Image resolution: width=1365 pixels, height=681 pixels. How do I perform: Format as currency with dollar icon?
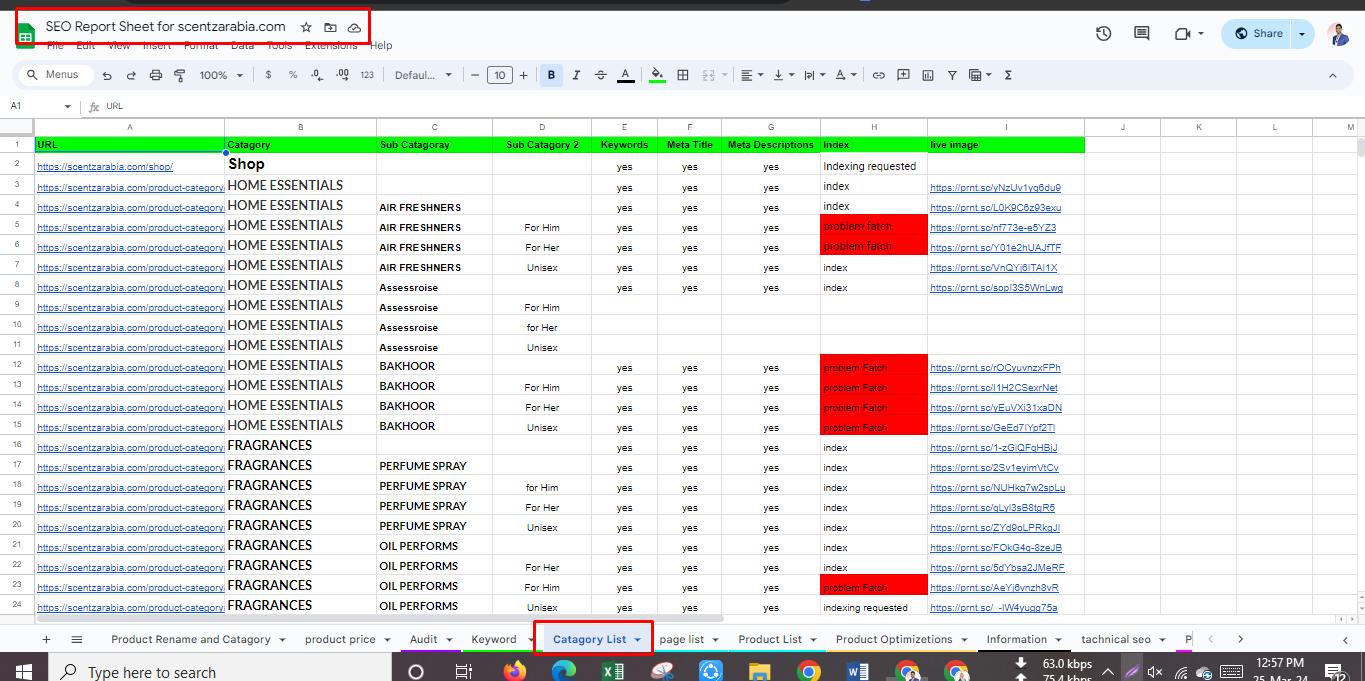click(x=268, y=75)
